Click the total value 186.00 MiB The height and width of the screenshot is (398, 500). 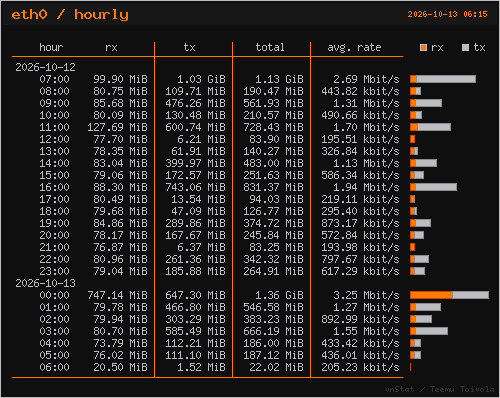point(273,343)
